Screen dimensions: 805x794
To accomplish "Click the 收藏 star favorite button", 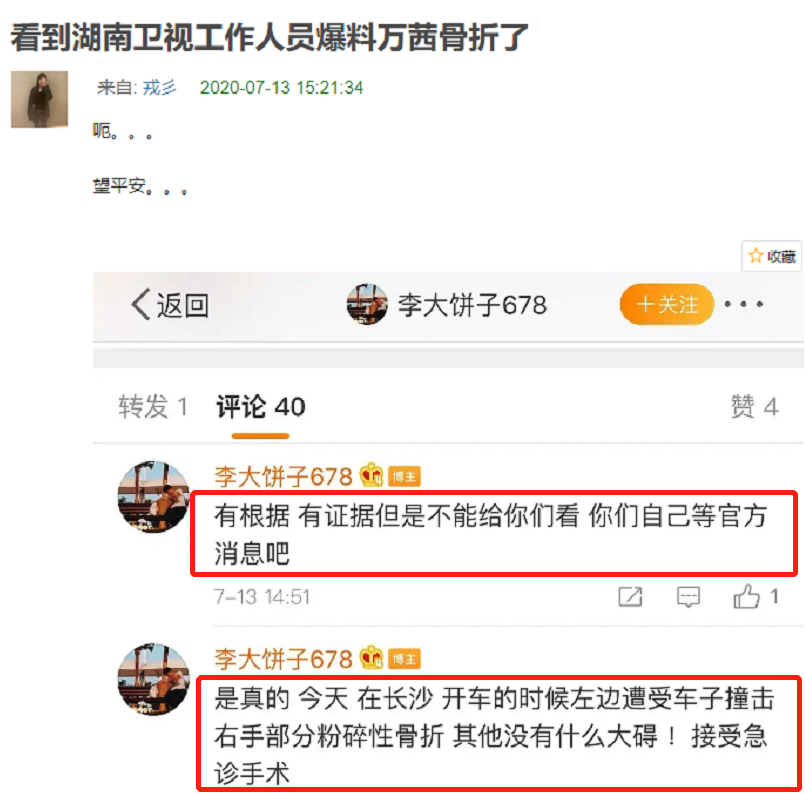I will click(772, 256).
